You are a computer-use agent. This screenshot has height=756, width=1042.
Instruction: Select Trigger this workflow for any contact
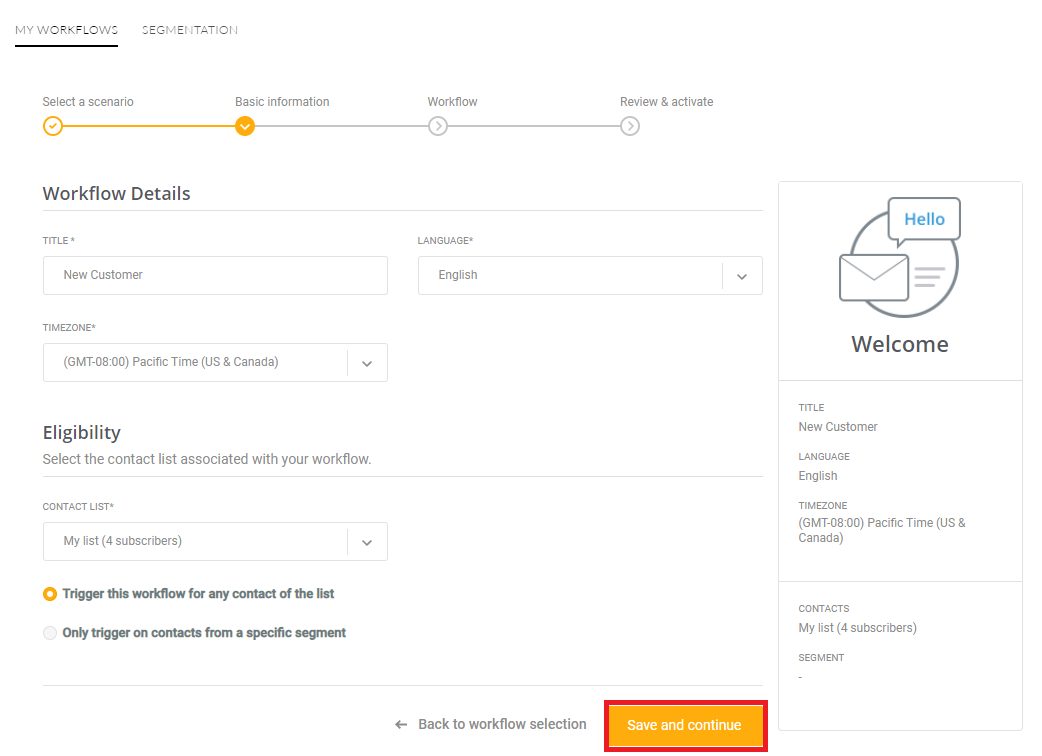click(50, 594)
